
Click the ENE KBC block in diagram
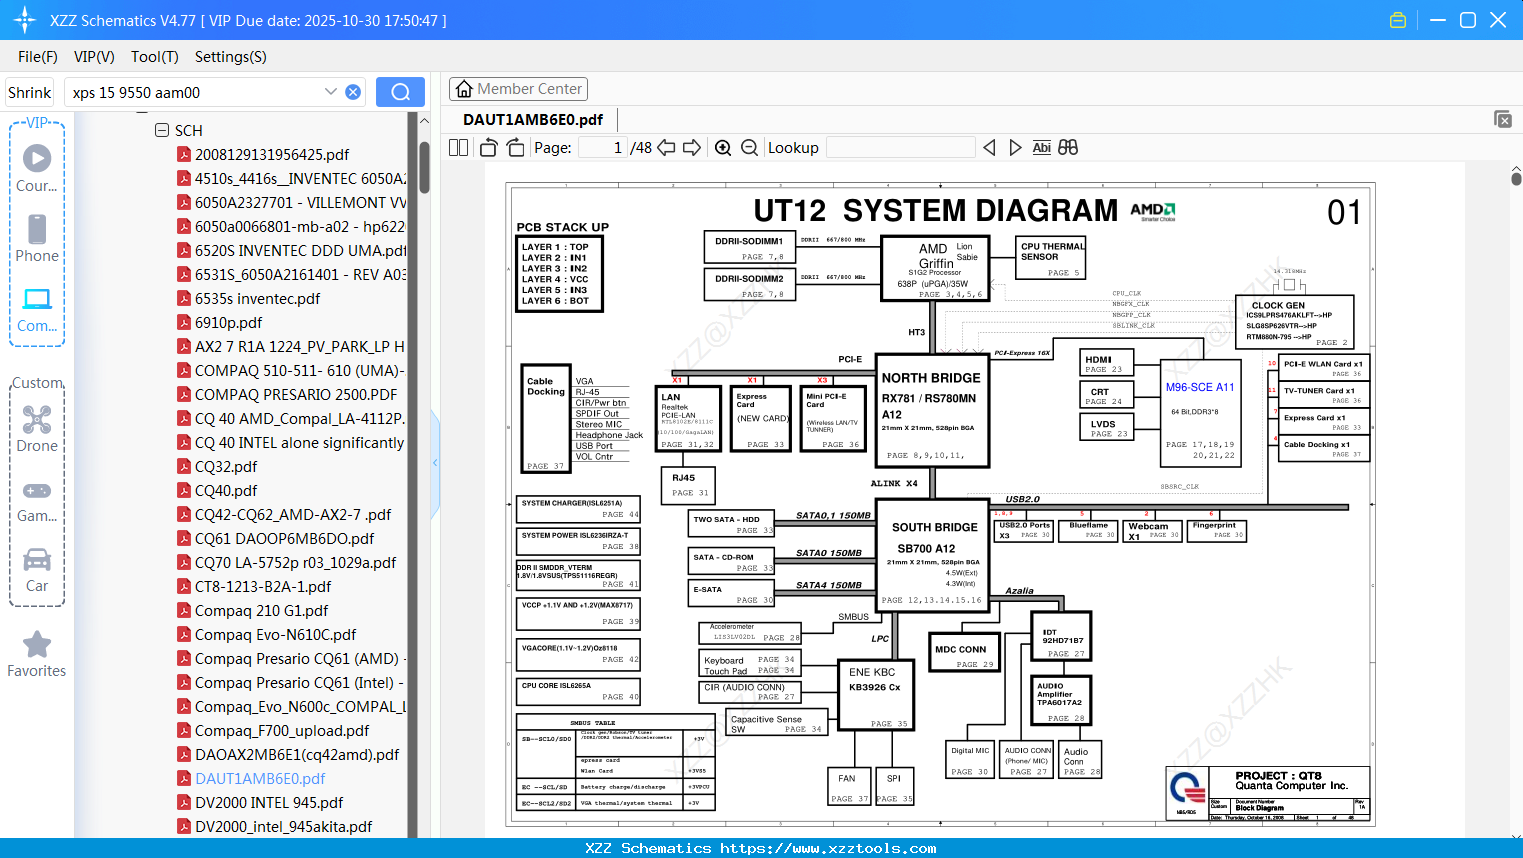(x=875, y=696)
